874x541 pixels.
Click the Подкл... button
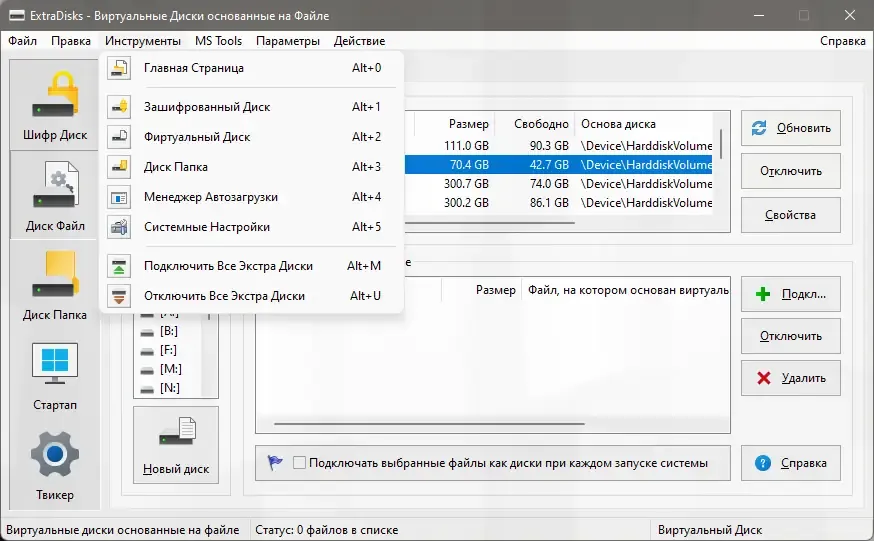tap(790, 294)
